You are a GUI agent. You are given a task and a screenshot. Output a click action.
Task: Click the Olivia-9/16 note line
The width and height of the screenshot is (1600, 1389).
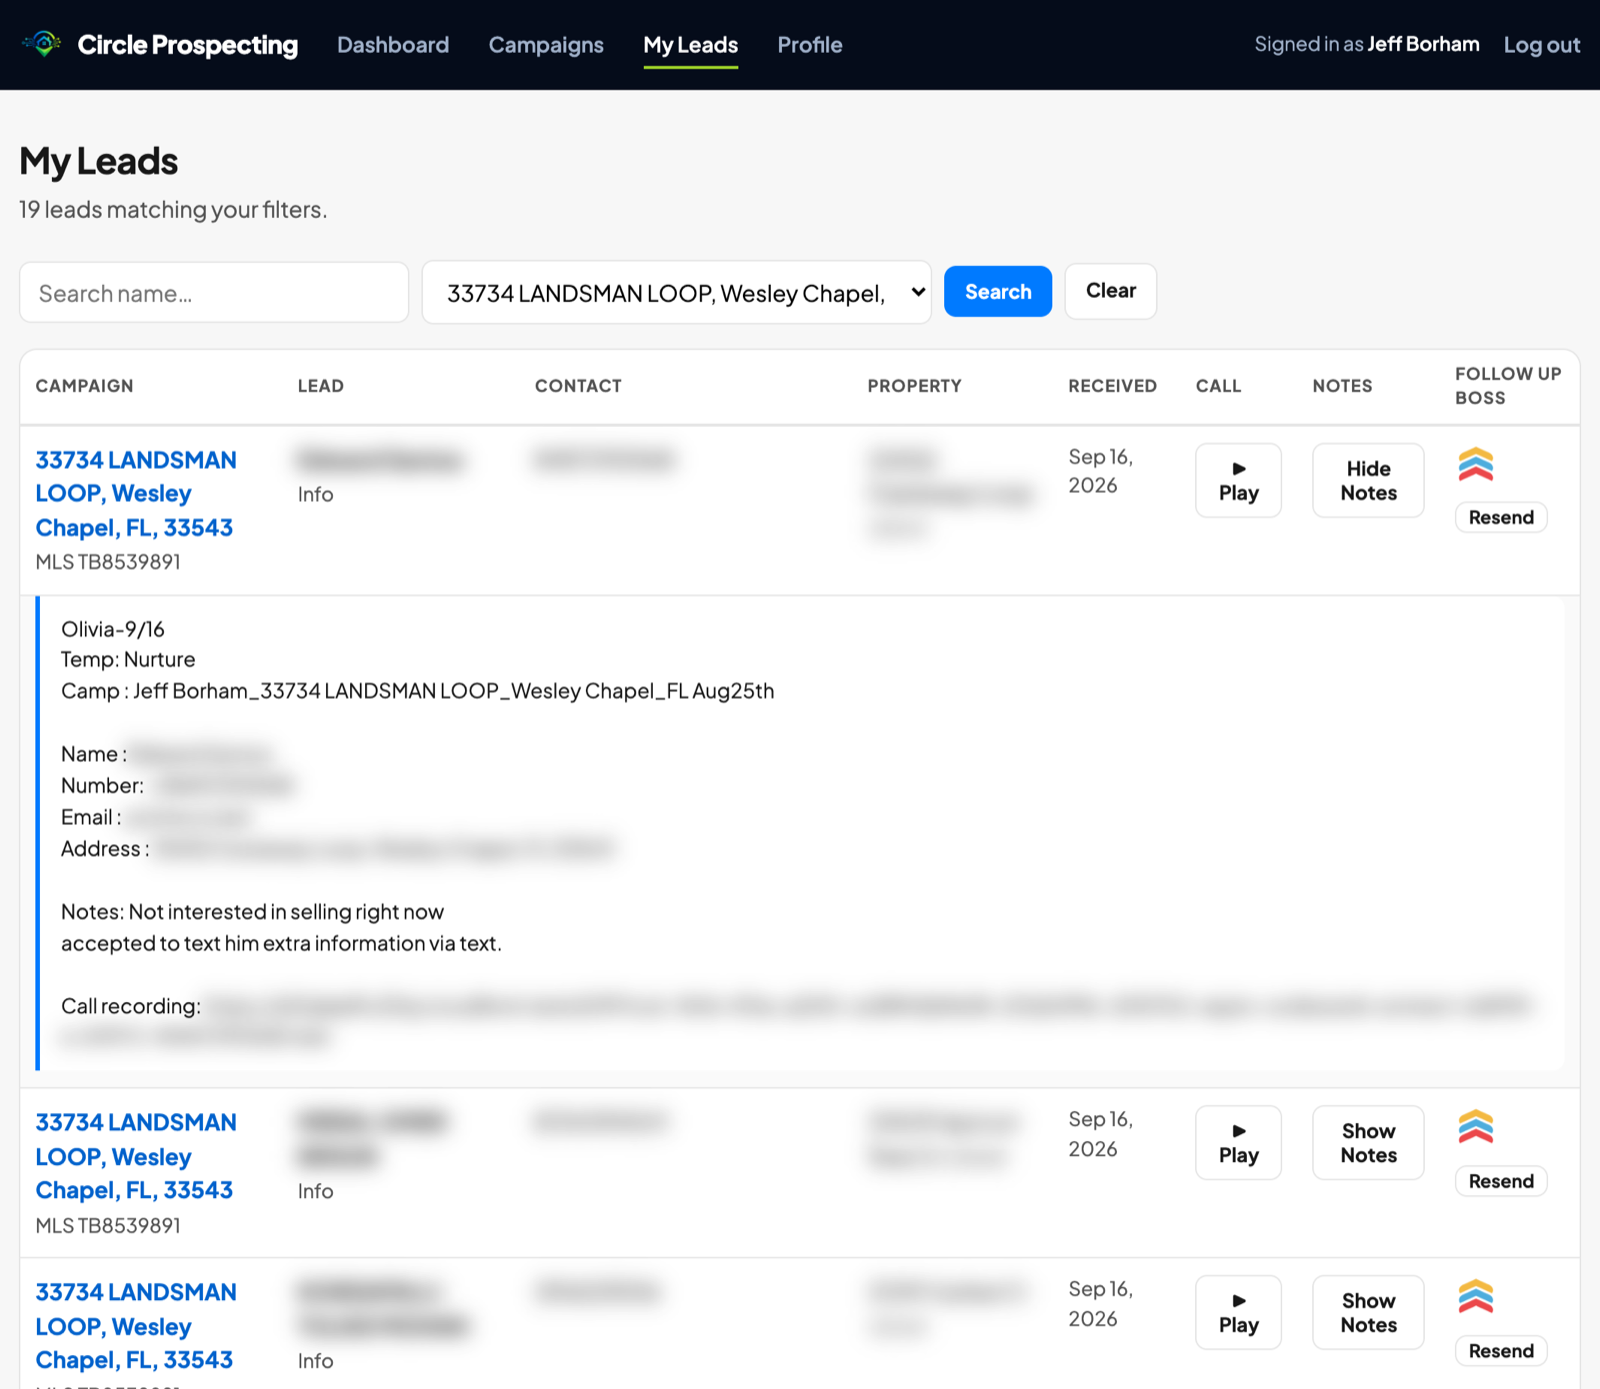click(x=113, y=629)
